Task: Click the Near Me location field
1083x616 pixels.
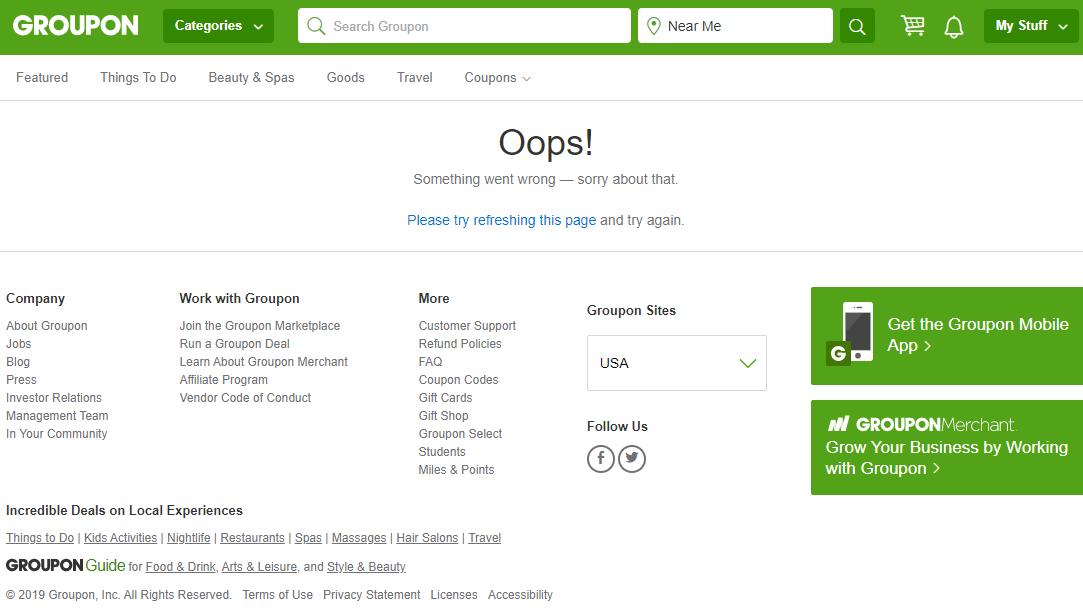Action: [735, 26]
